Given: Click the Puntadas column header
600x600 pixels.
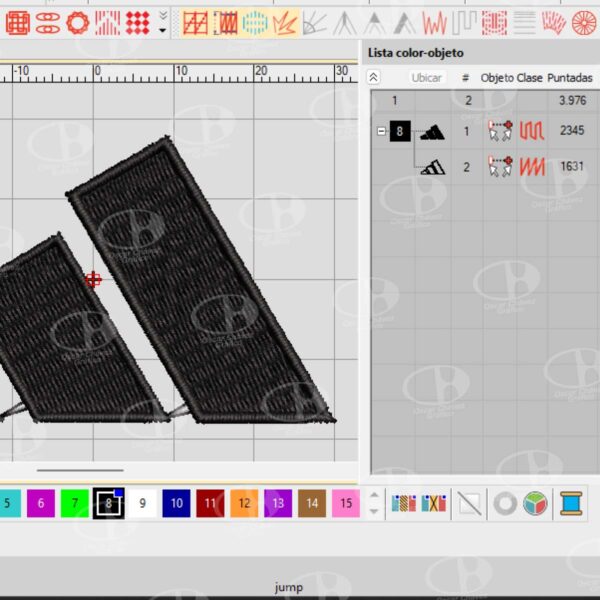Looking at the screenshot, I should coord(570,78).
